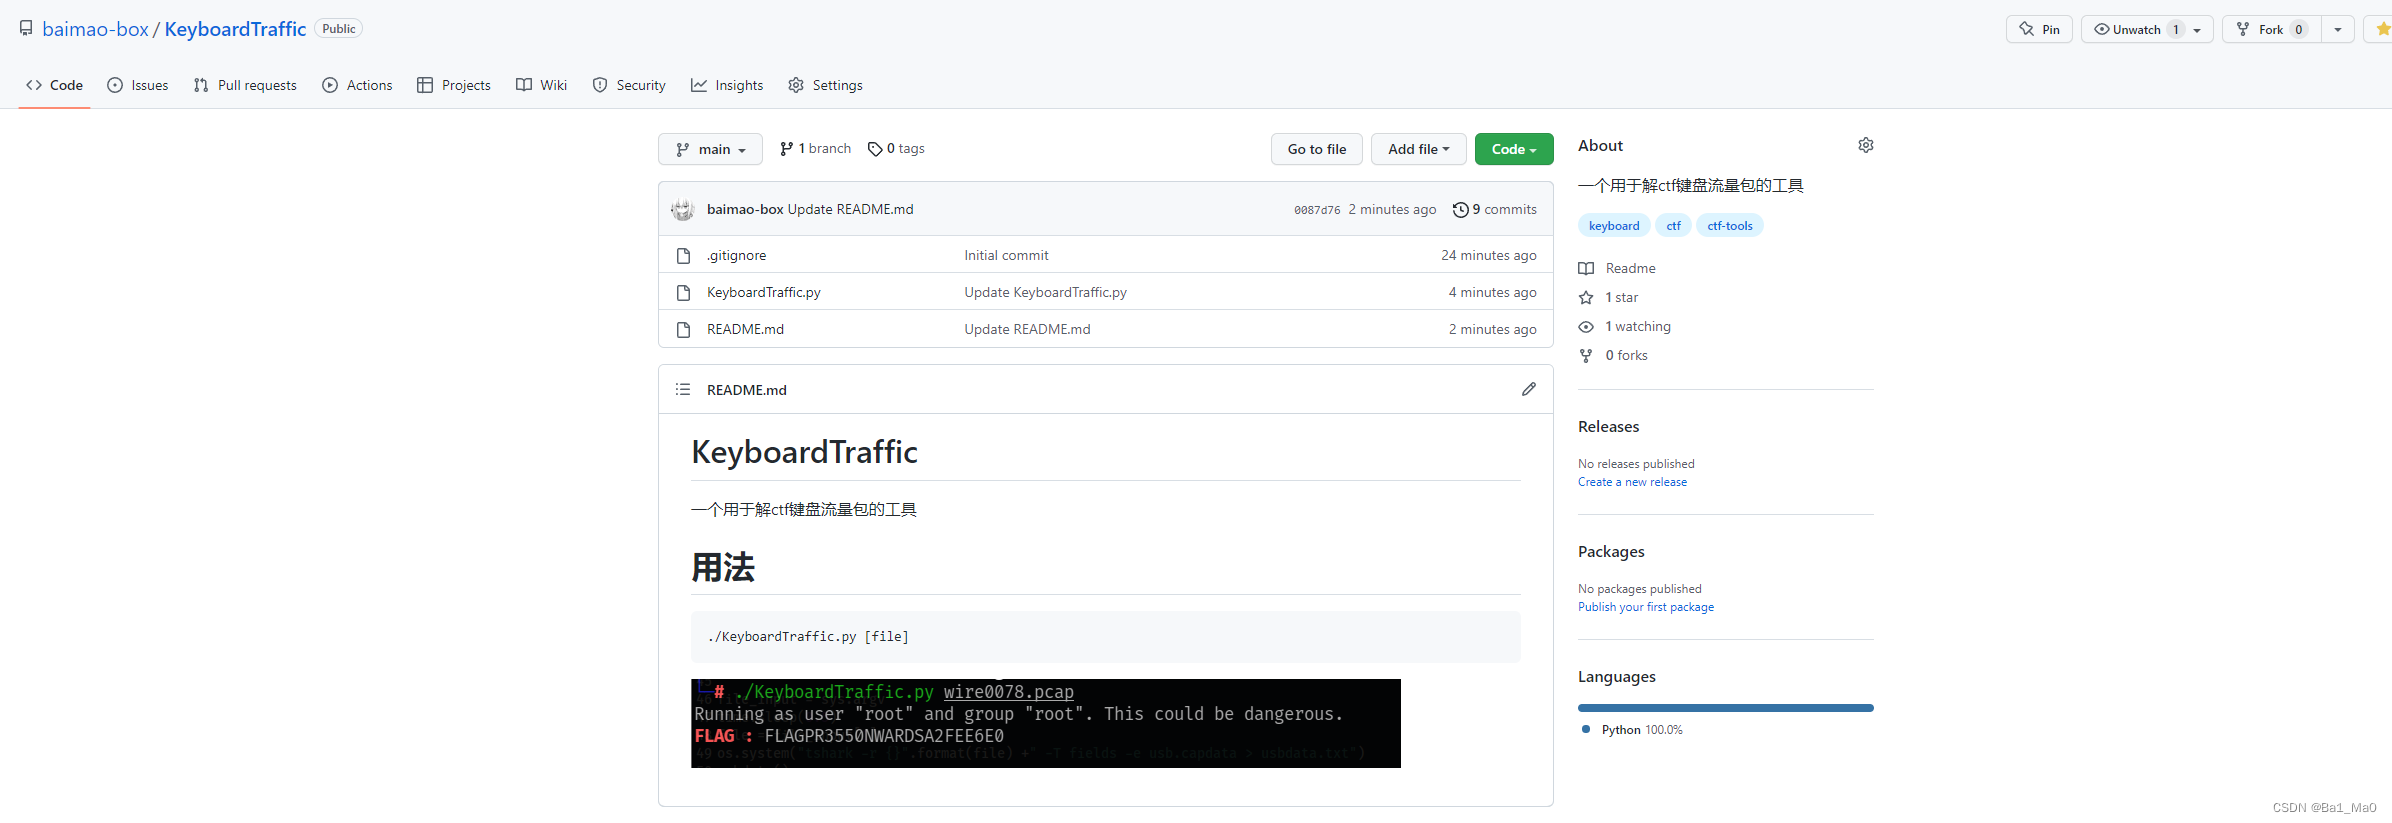The image size is (2392, 823).
Task: Open the baimao-box owner link
Action: [95, 29]
